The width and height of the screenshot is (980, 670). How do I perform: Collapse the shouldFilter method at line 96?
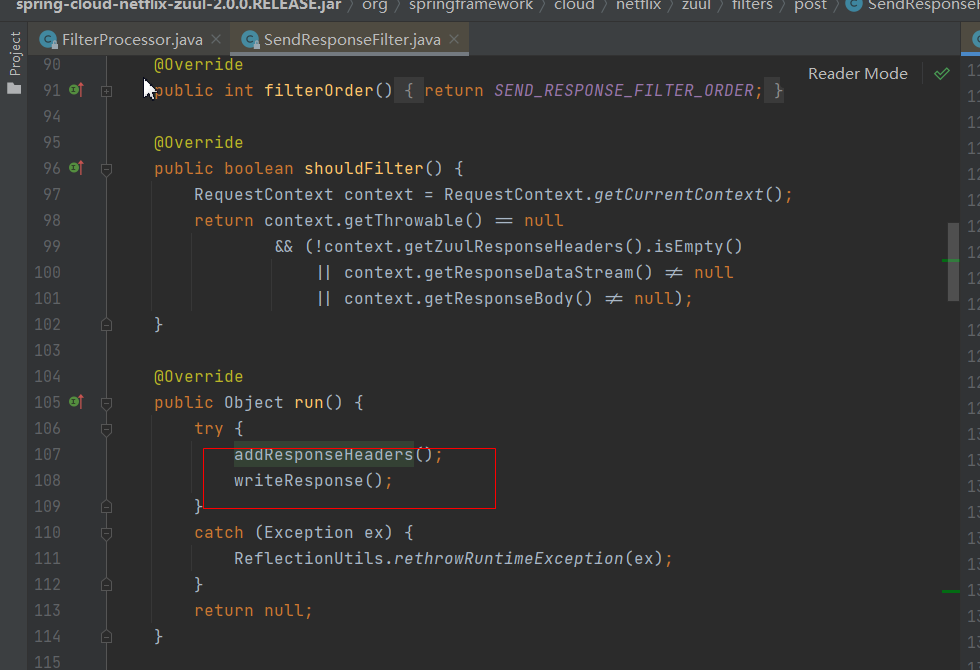pos(107,169)
